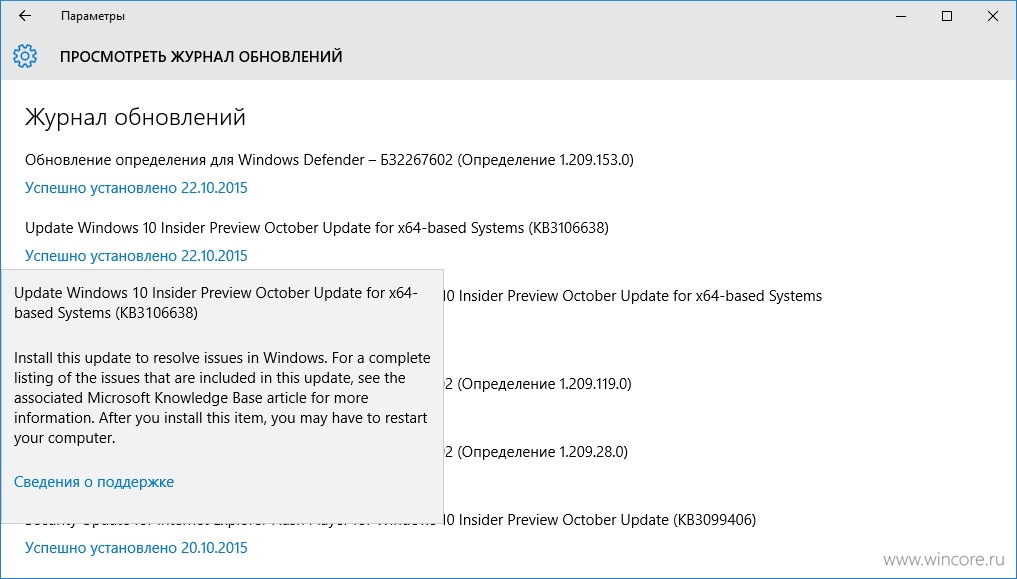Image resolution: width=1017 pixels, height=579 pixels.
Task: Click the ПРОСМОТРЕТЬ ЖУРНАЛ ОБНОВЛЕНИЙ header title
Action: click(x=201, y=56)
